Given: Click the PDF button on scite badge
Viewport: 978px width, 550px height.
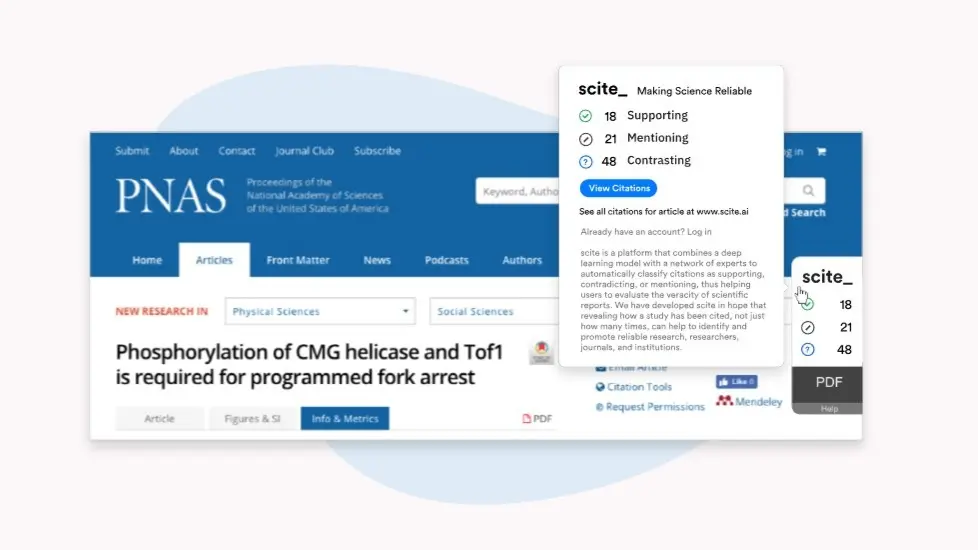Looking at the screenshot, I should [828, 382].
